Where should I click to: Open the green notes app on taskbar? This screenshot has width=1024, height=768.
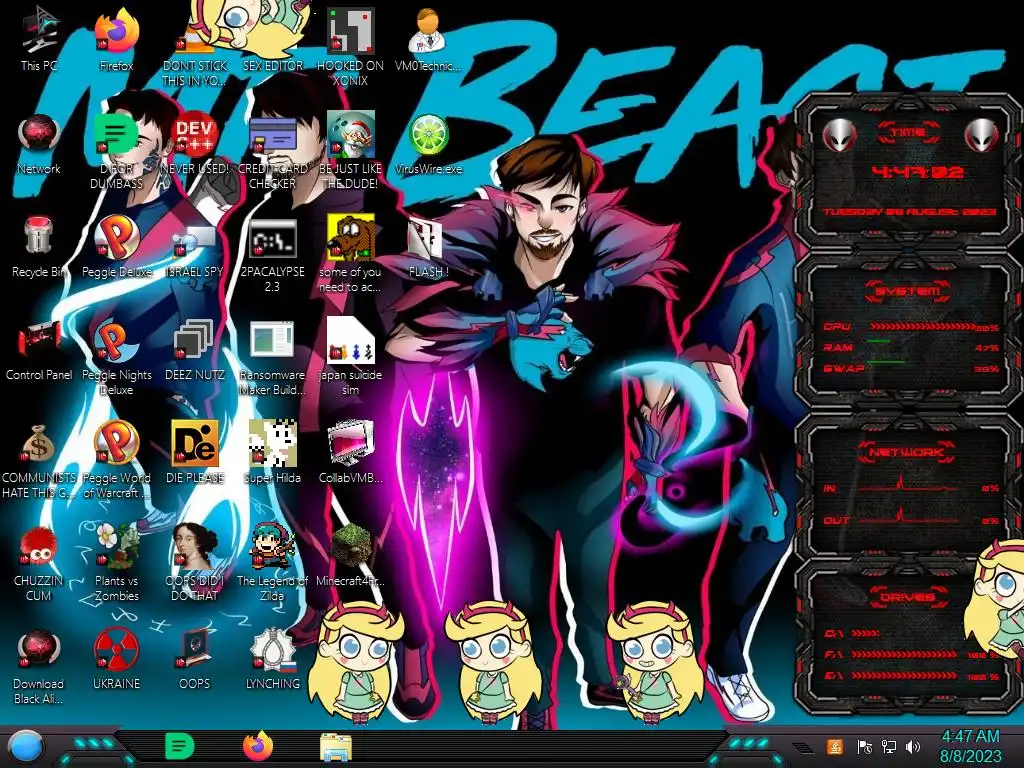pos(180,746)
